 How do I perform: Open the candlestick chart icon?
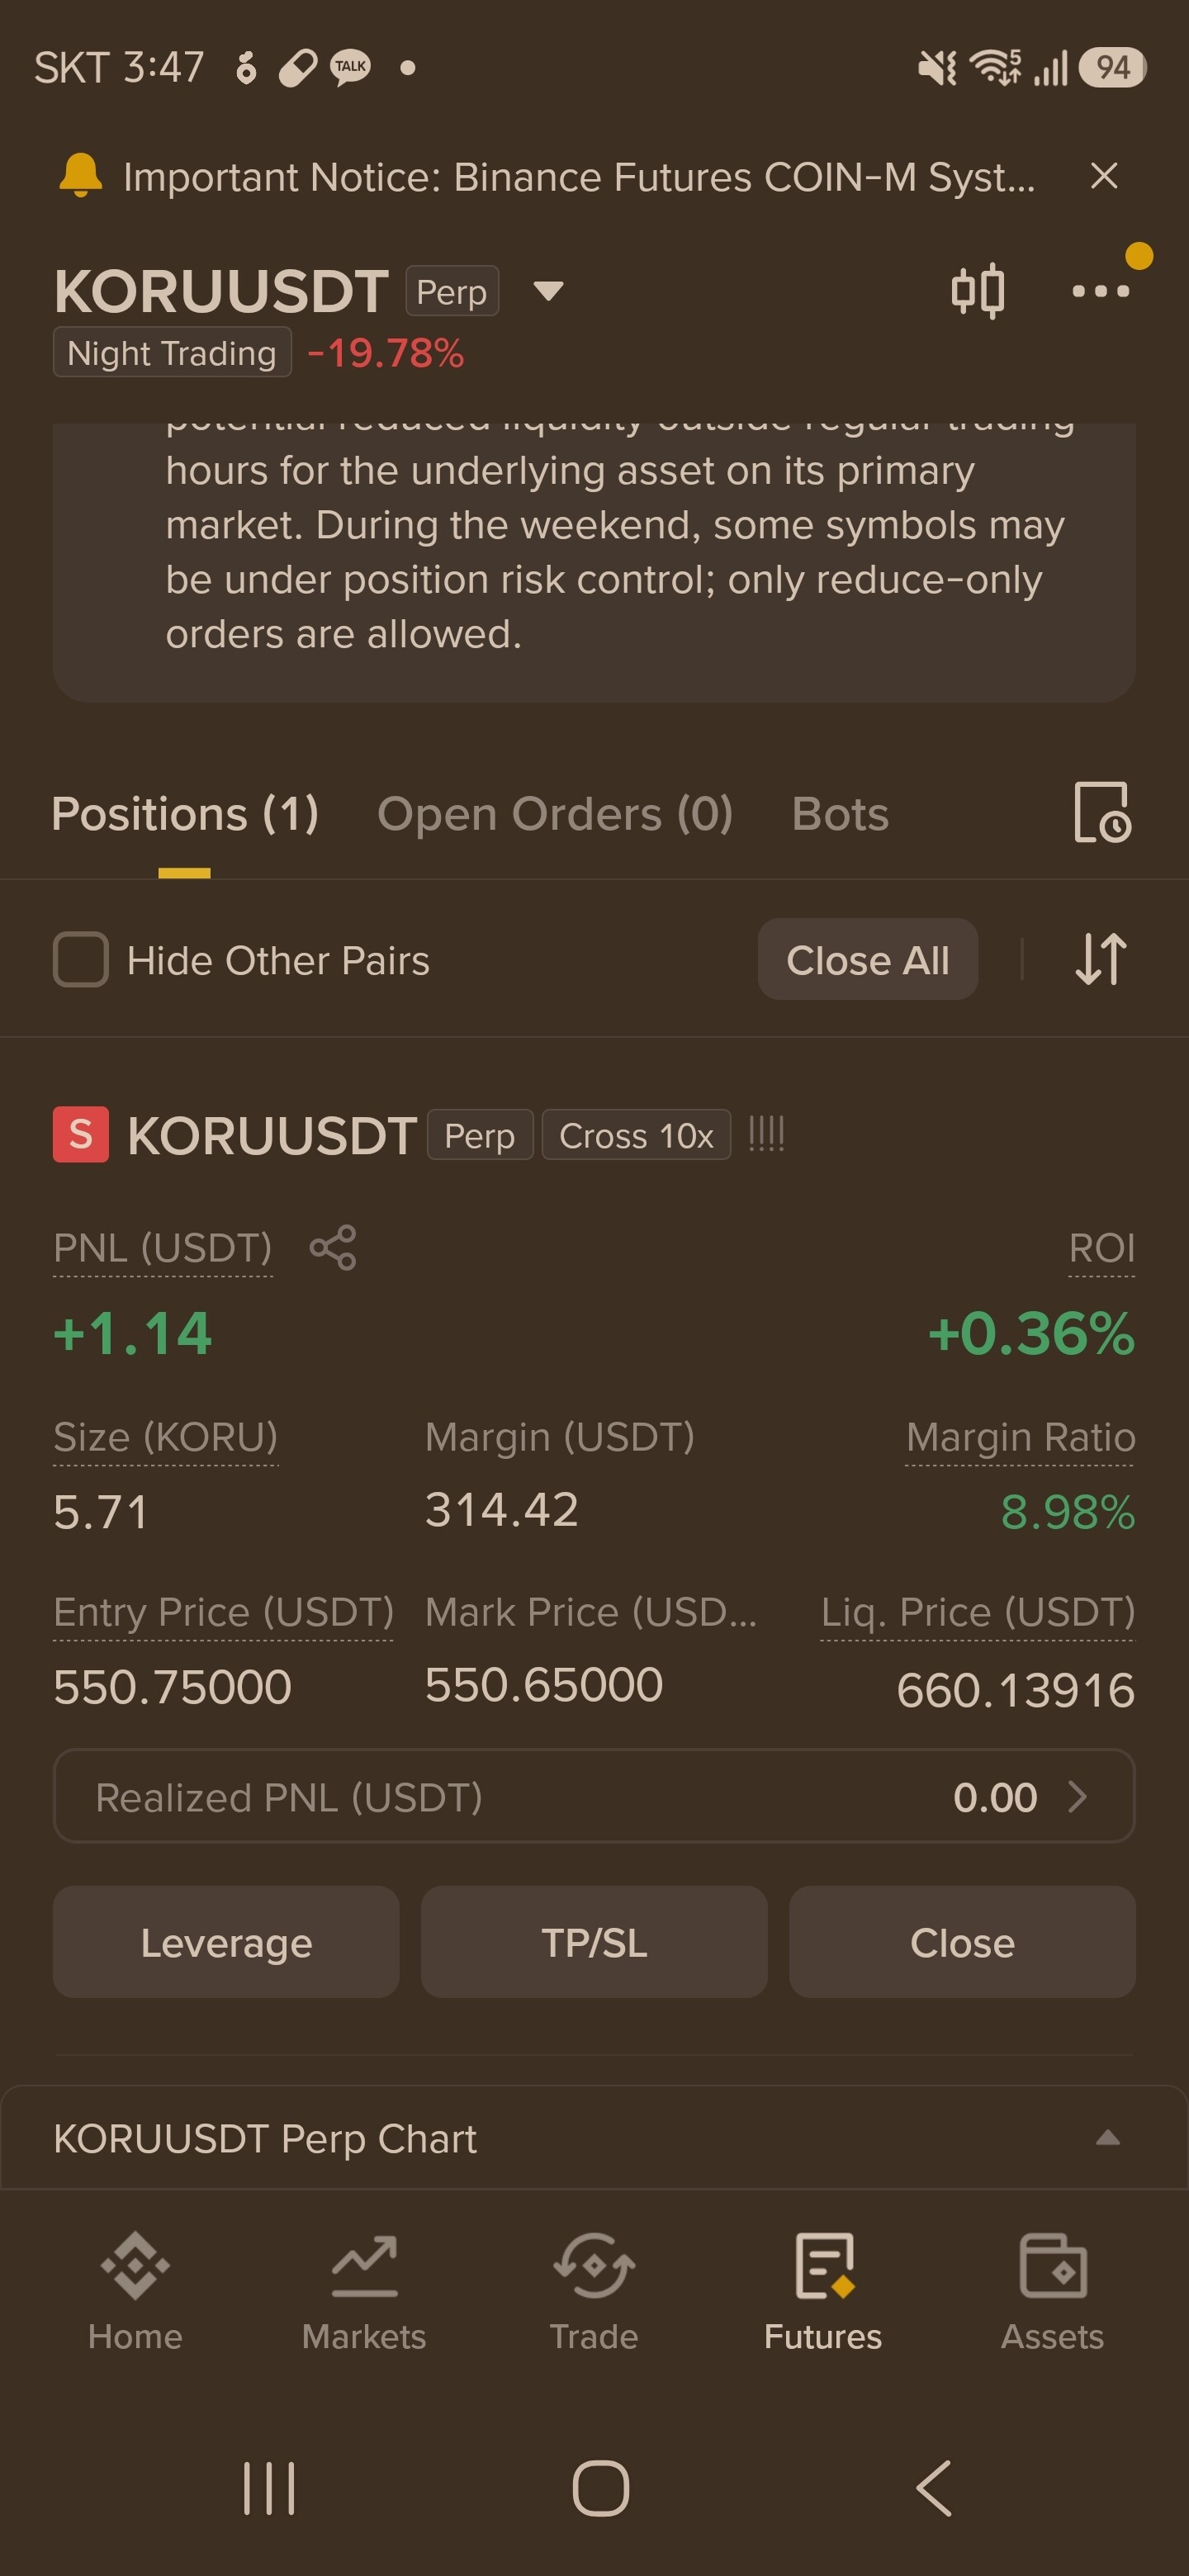pos(977,291)
